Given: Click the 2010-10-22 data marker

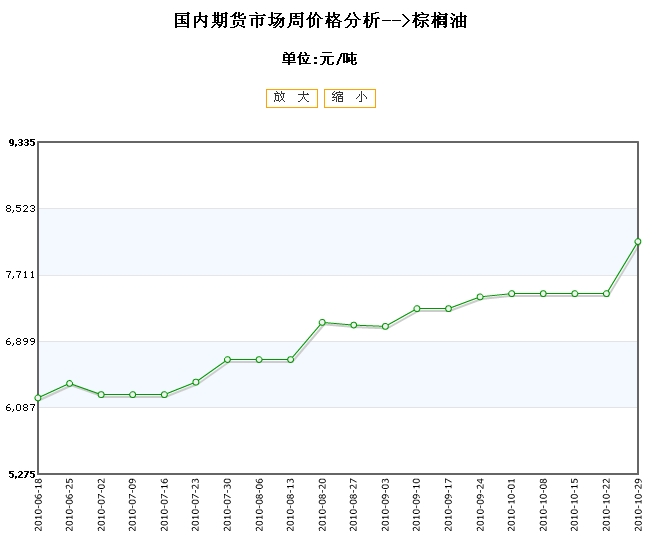Looking at the screenshot, I should point(606,293).
